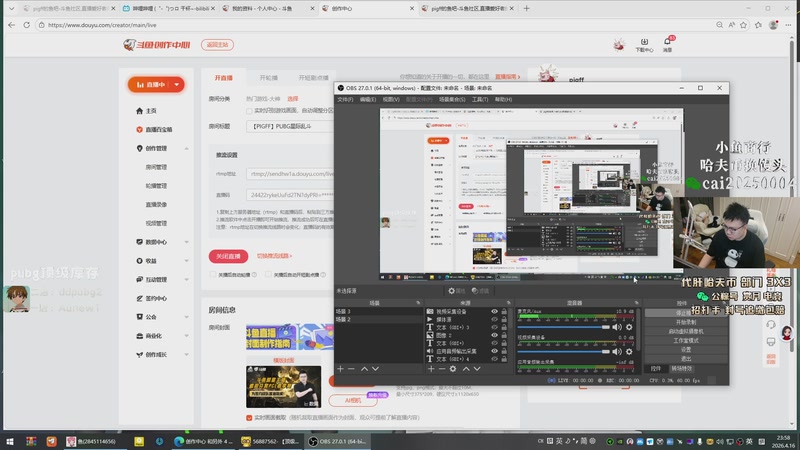Open browser tab list chevron
Image resolution: width=800 pixels, height=450 pixels.
point(11,8)
